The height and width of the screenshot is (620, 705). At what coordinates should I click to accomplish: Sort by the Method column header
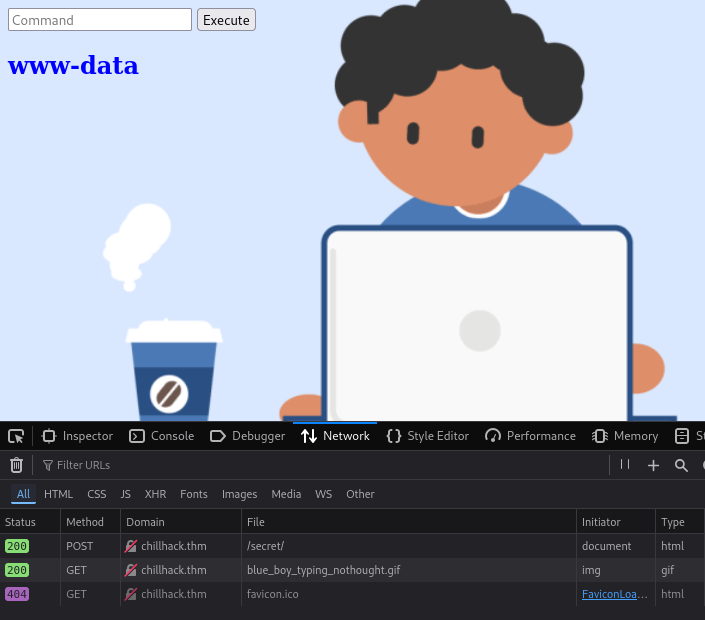[90, 522]
